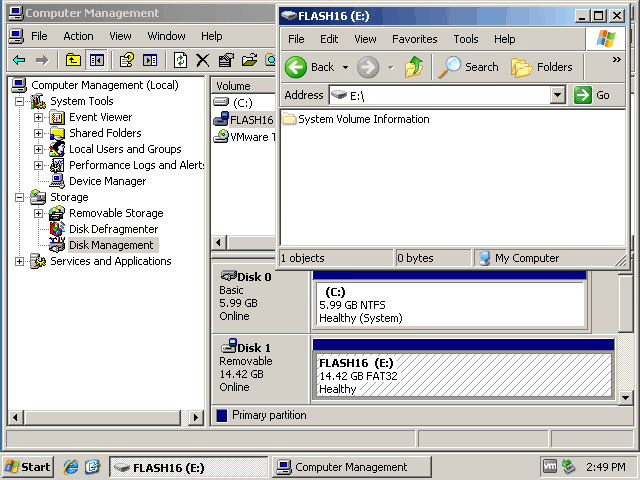Click the Up folder icon in FLASH16 window

414,67
